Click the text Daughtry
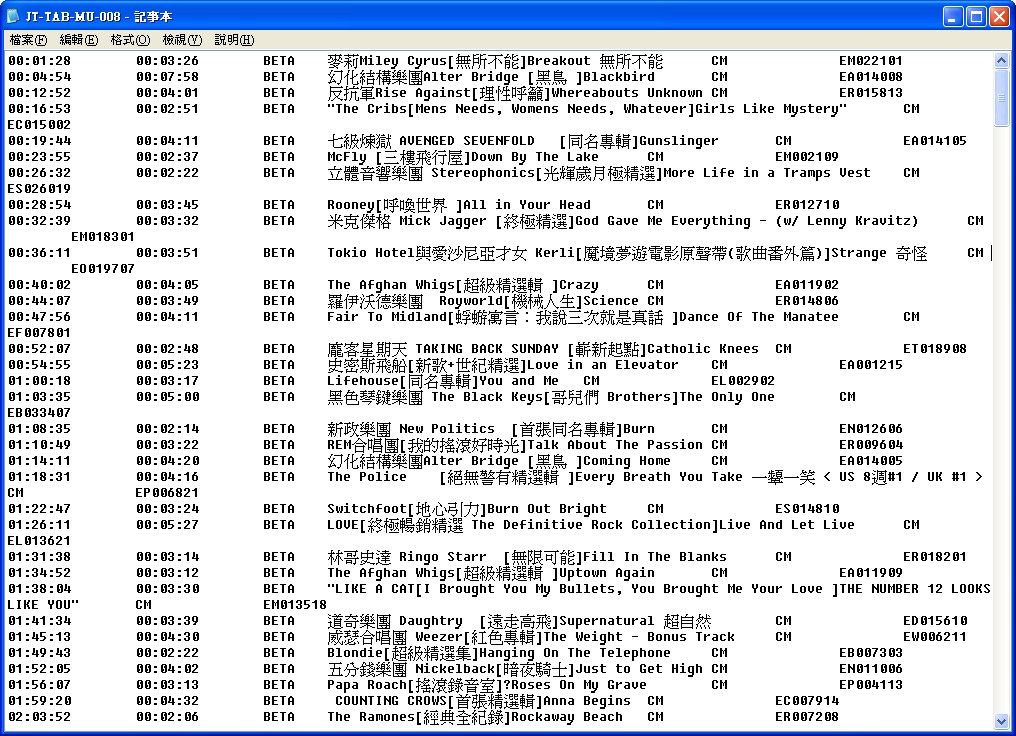 click(x=431, y=621)
